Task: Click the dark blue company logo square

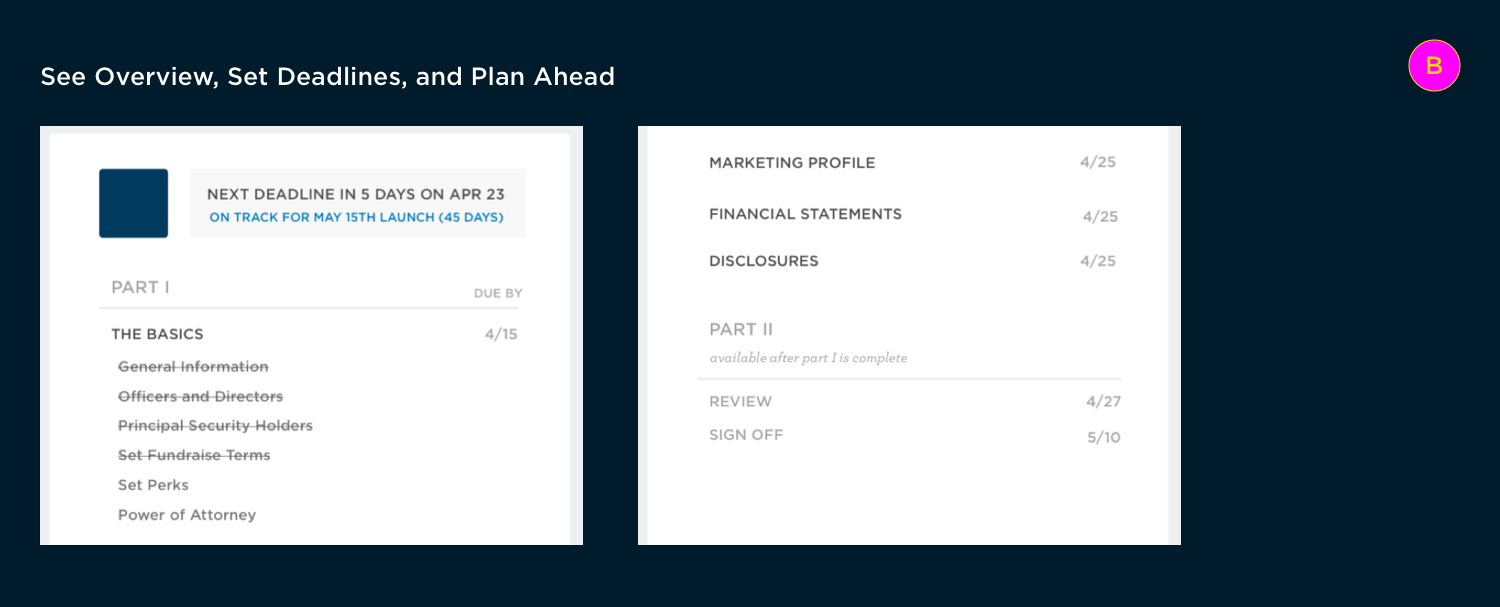Action: pyautogui.click(x=133, y=203)
